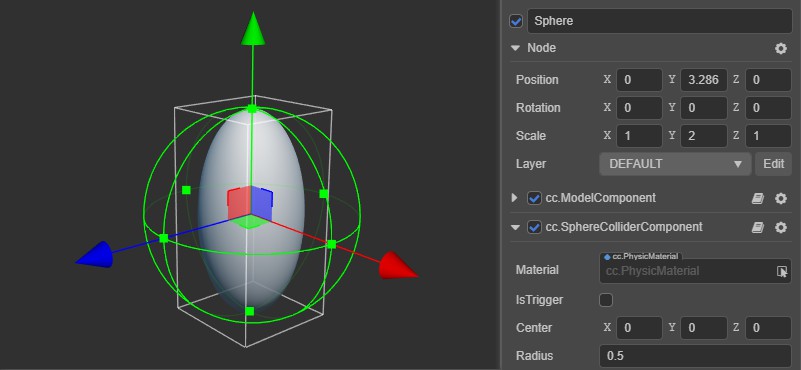Enable the IsTrigger checkbox
This screenshot has height=370, width=801.
606,300
